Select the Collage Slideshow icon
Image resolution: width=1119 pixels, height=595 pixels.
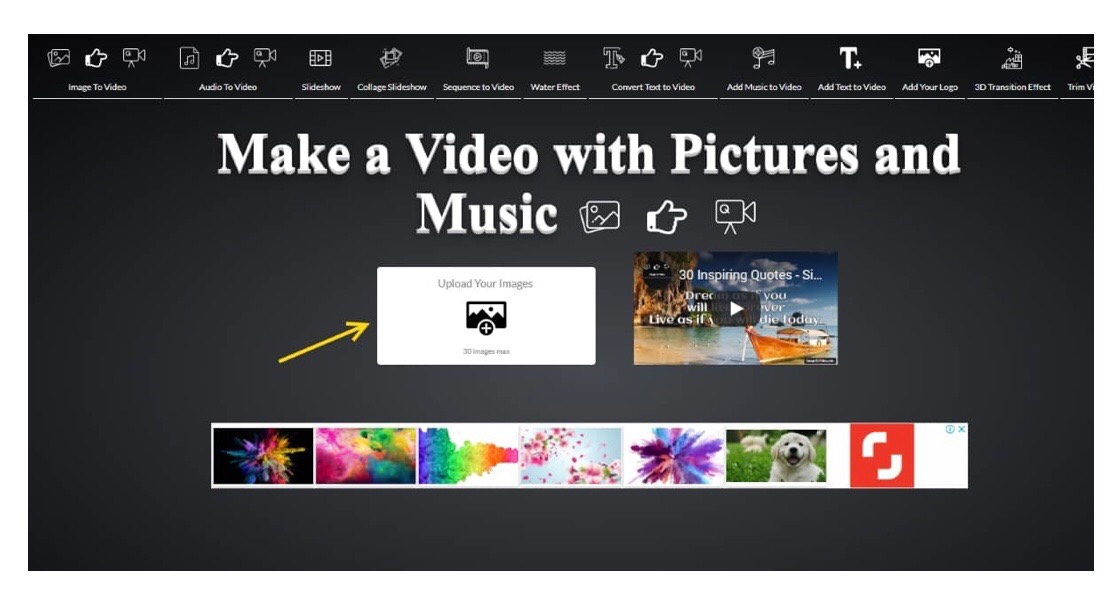click(x=391, y=59)
